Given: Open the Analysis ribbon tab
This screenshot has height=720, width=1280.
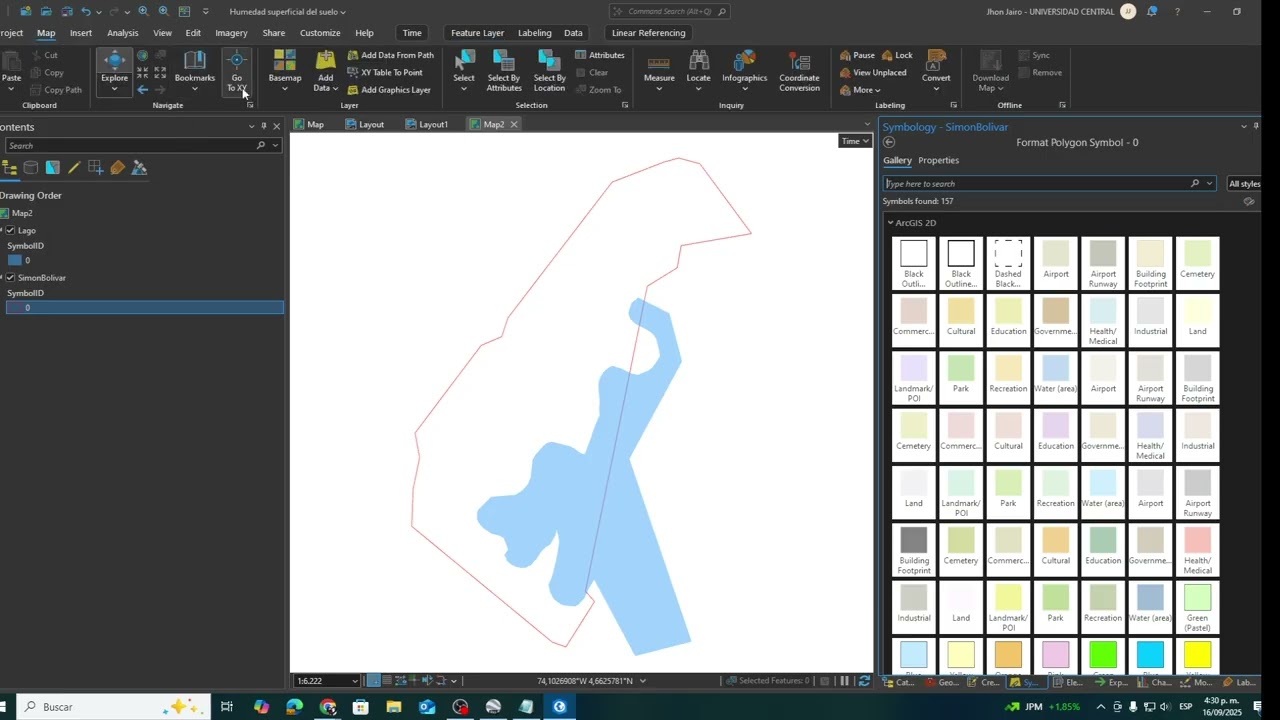Looking at the screenshot, I should (123, 33).
